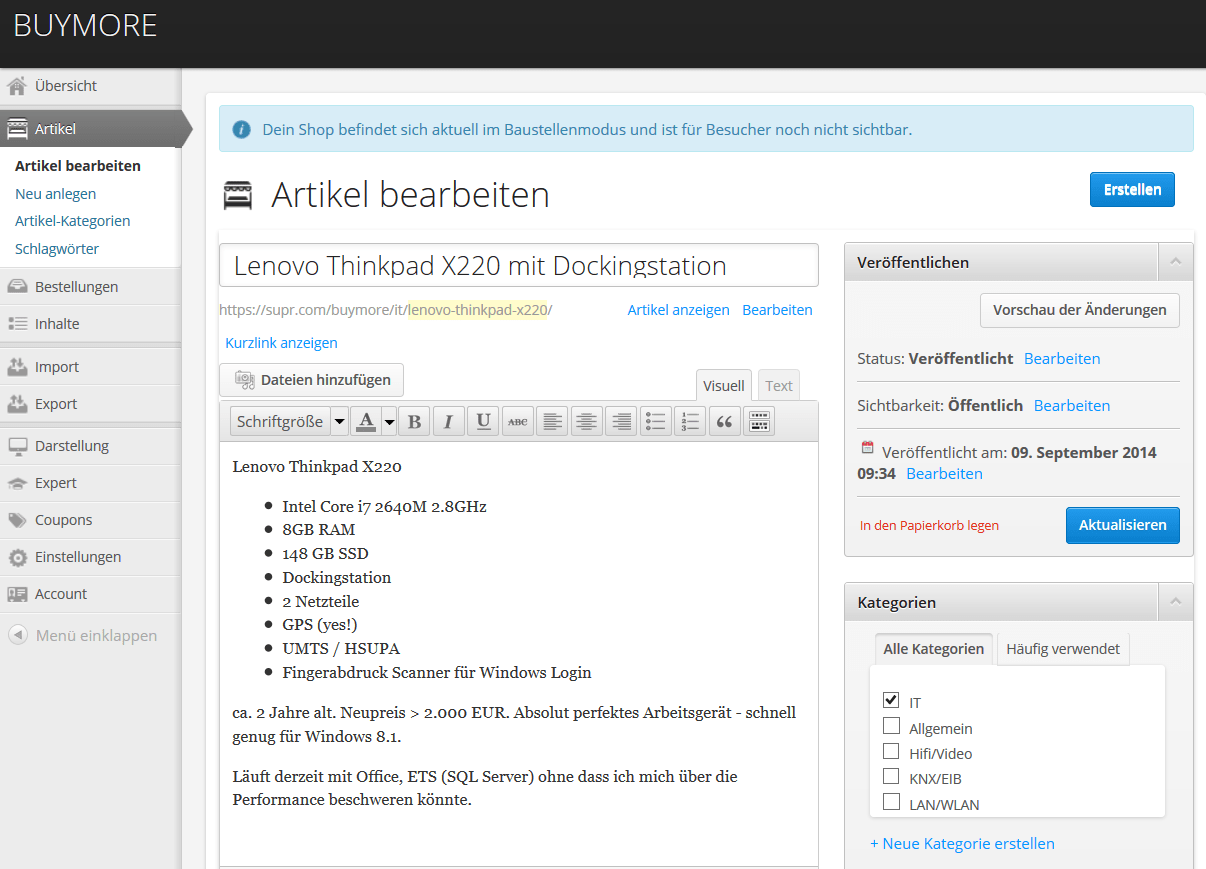Viewport: 1206px width, 869px height.
Task: Toggle underline formatting
Action: point(483,422)
